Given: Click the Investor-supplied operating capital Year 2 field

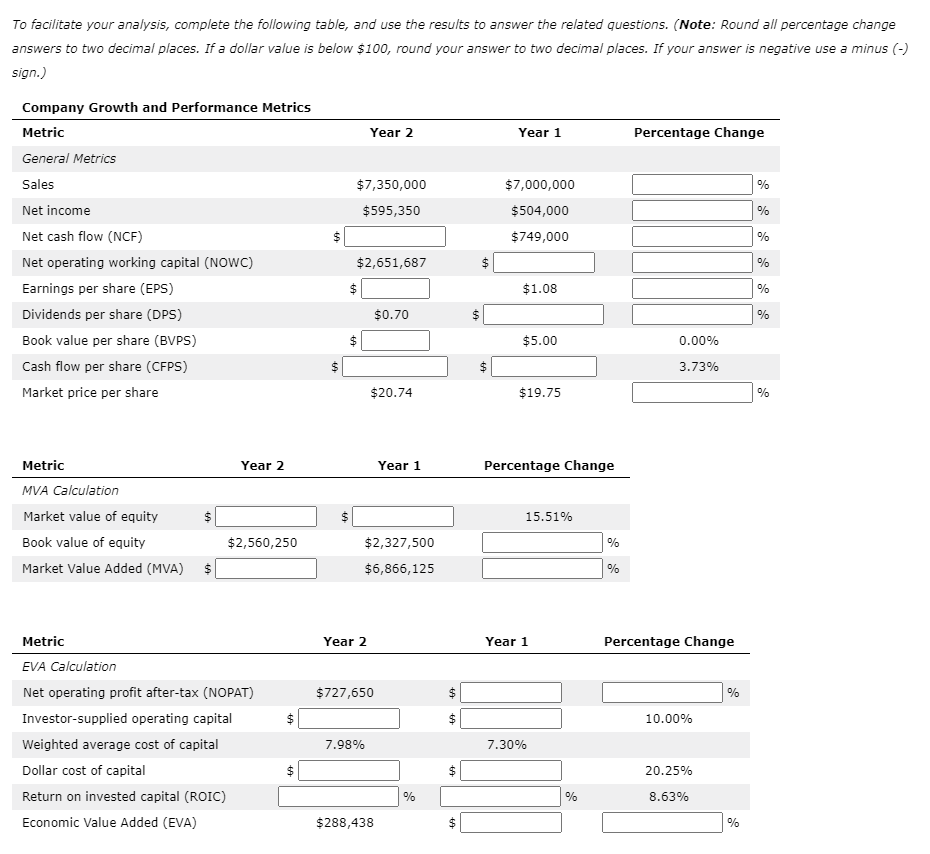Looking at the screenshot, I should [349, 718].
